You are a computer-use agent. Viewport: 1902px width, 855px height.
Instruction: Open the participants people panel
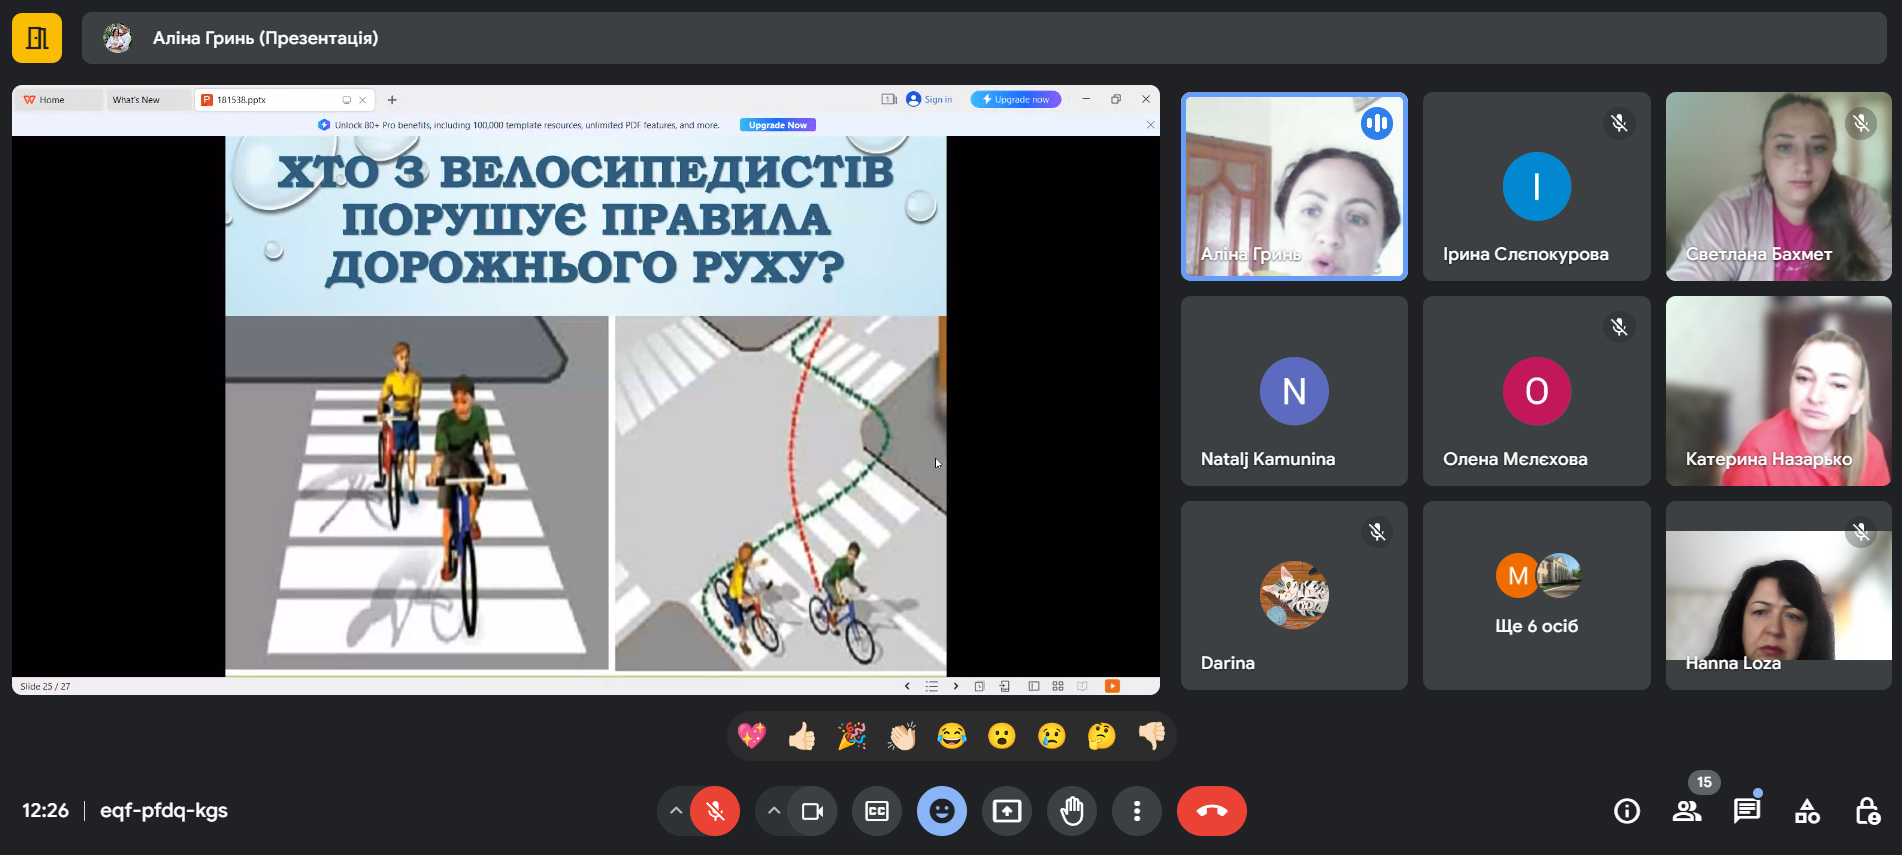pos(1687,811)
